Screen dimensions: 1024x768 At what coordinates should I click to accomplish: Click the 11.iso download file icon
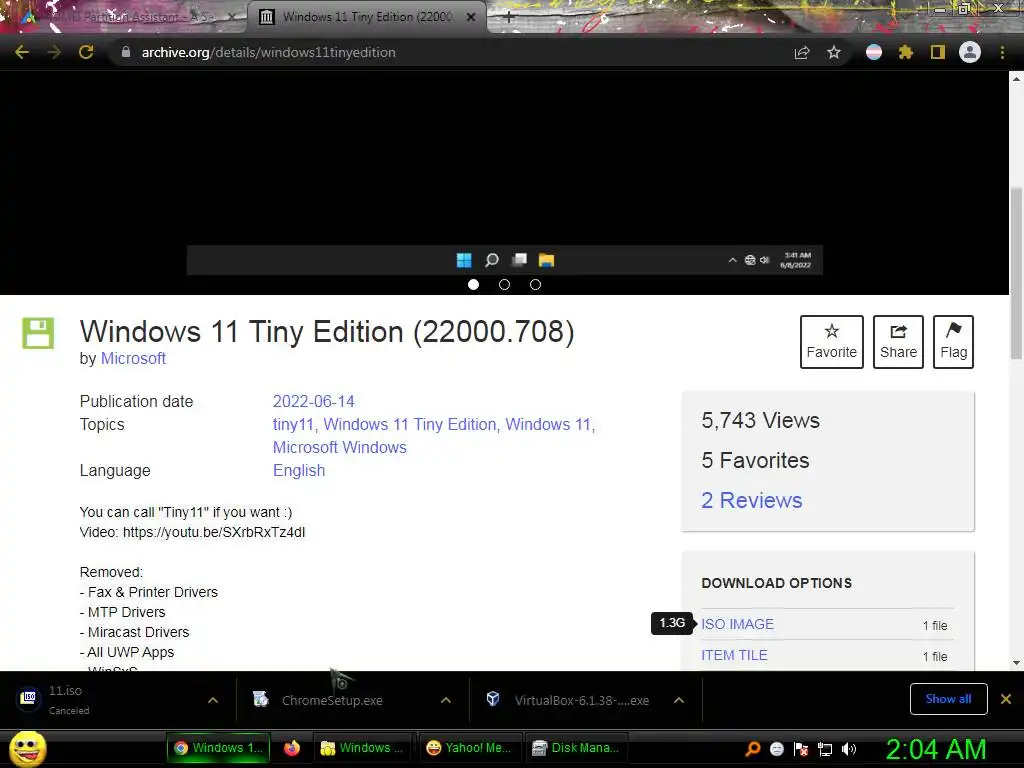pos(28,698)
